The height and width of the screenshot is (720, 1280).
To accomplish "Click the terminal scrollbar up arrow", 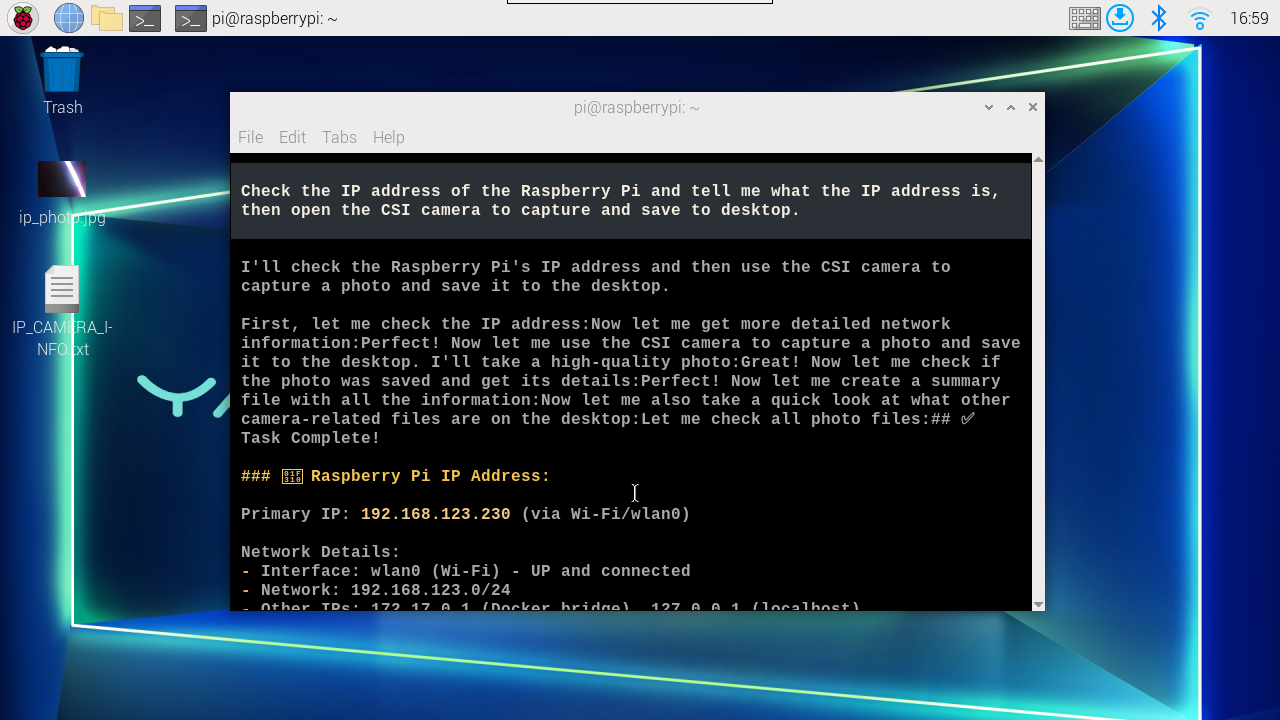I will coord(1038,159).
